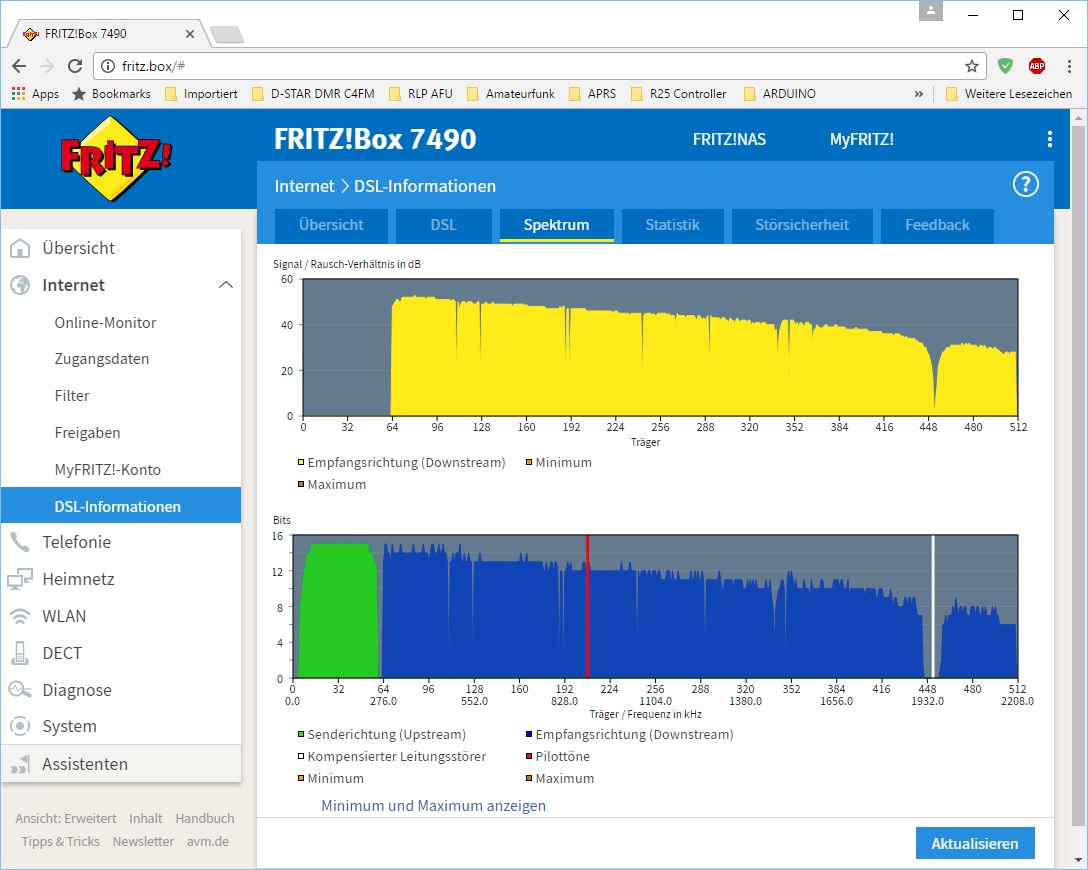This screenshot has width=1088, height=870.
Task: Open the R25 Controller bookmark folder
Action: point(679,94)
